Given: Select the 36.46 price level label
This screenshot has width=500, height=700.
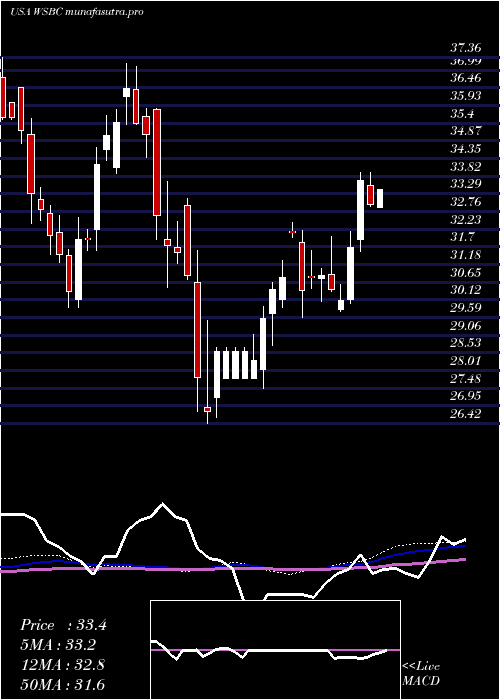Looking at the screenshot, I should [466, 79].
